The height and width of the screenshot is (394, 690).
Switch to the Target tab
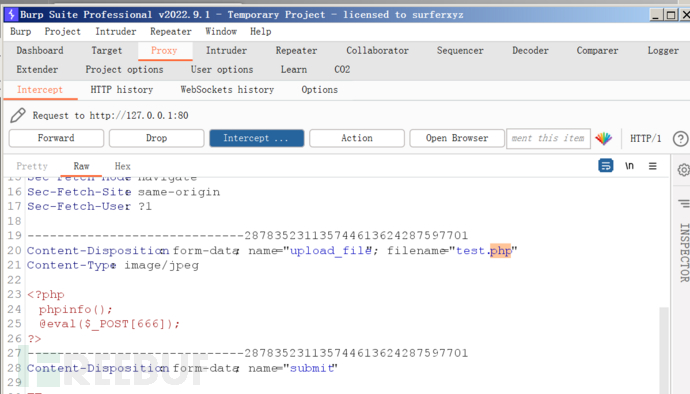106,51
